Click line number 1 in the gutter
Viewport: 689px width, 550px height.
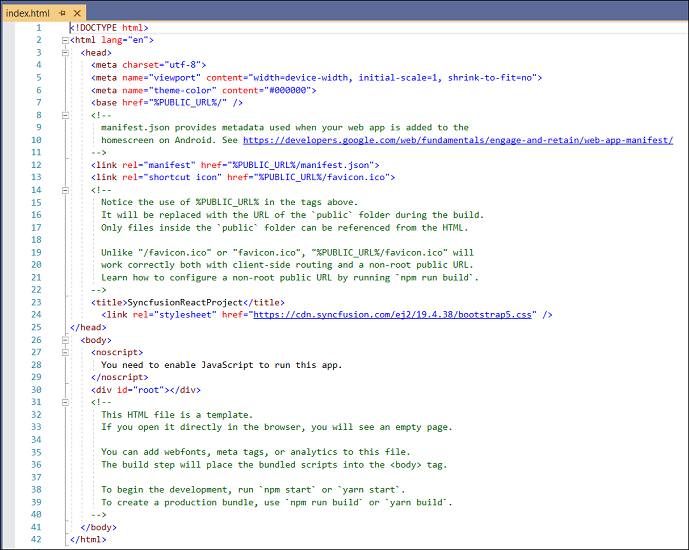39,28
